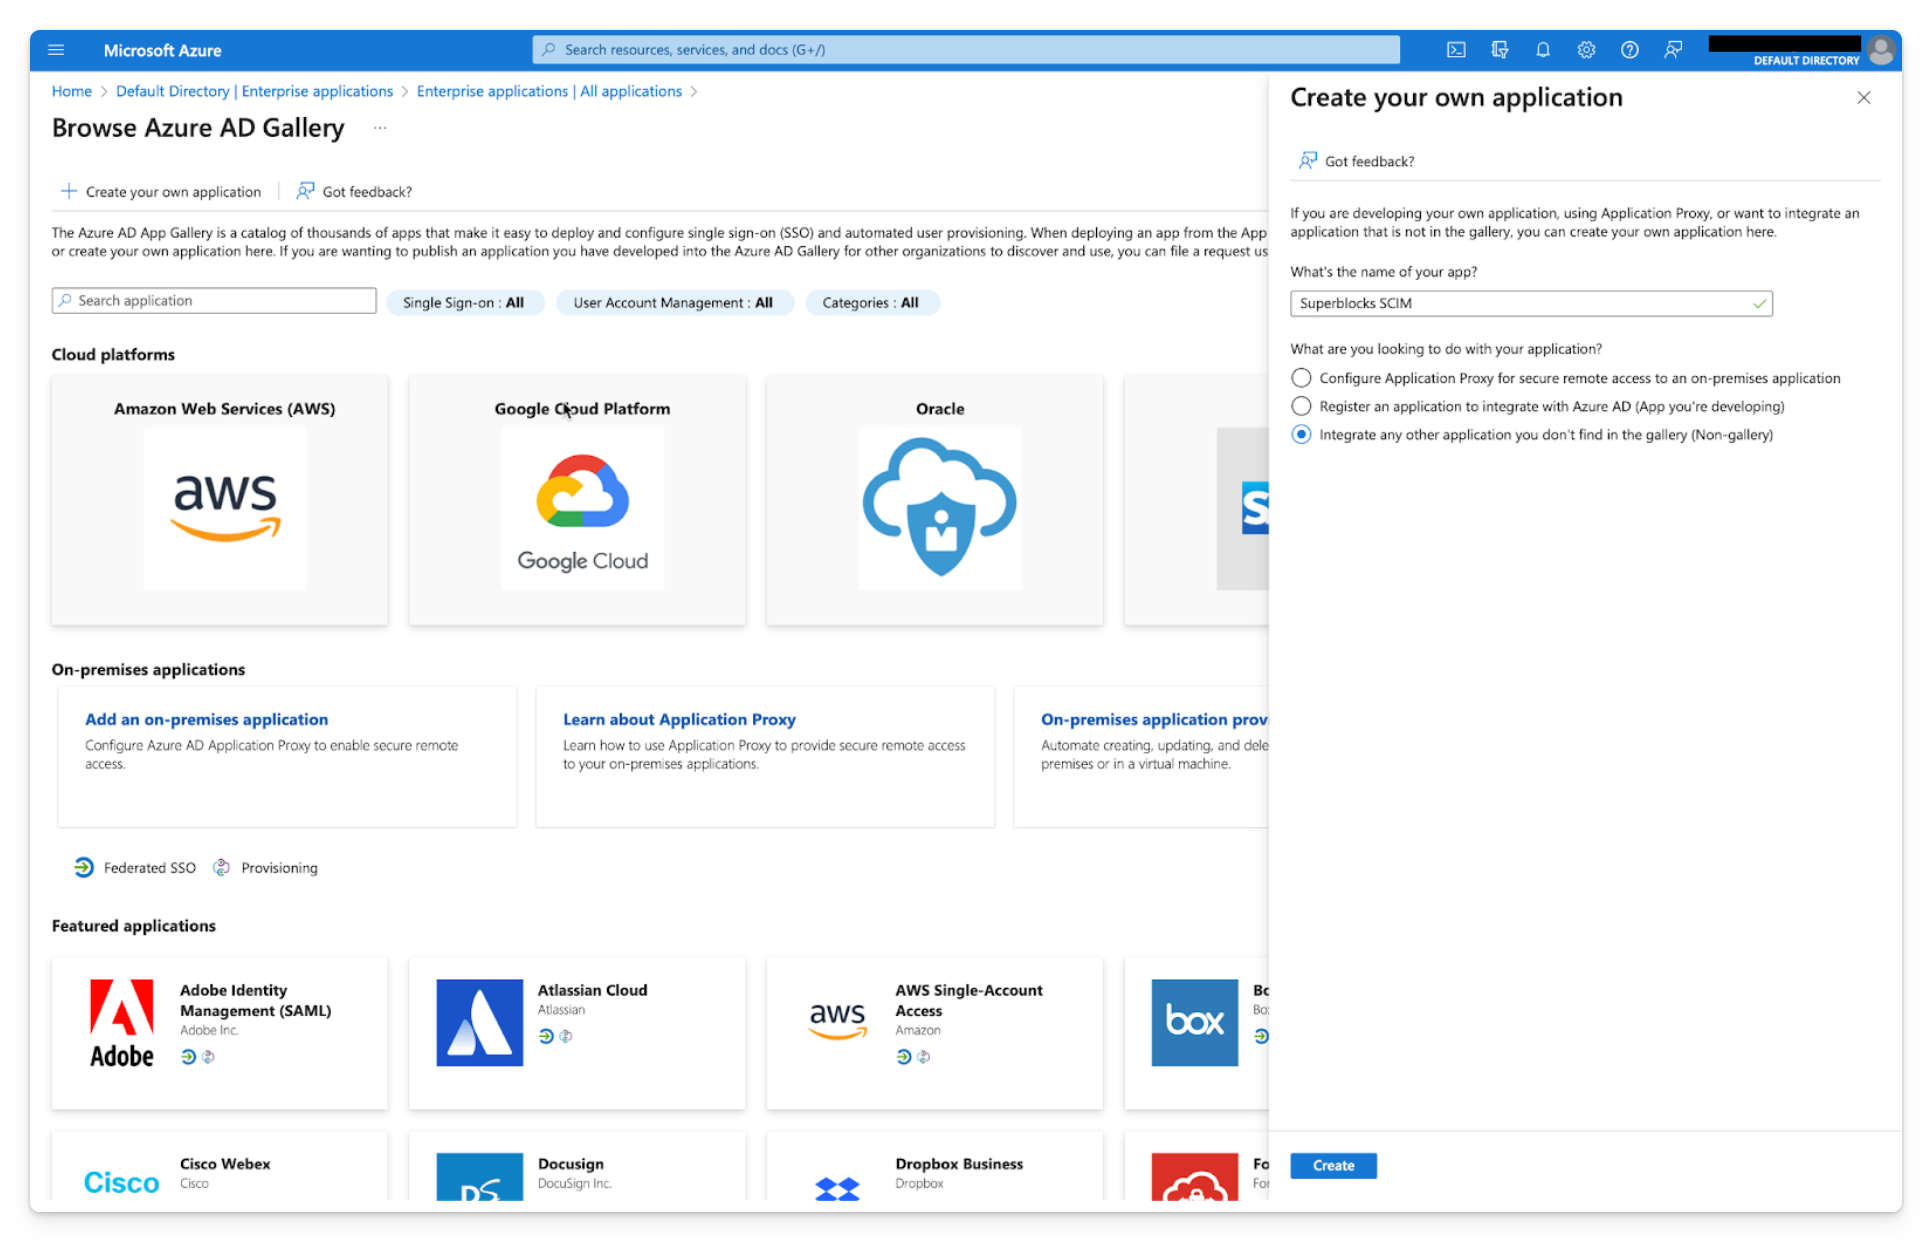This screenshot has width=1932, height=1242.
Task: Click the feedback icon near the profile avatar
Action: [1674, 49]
